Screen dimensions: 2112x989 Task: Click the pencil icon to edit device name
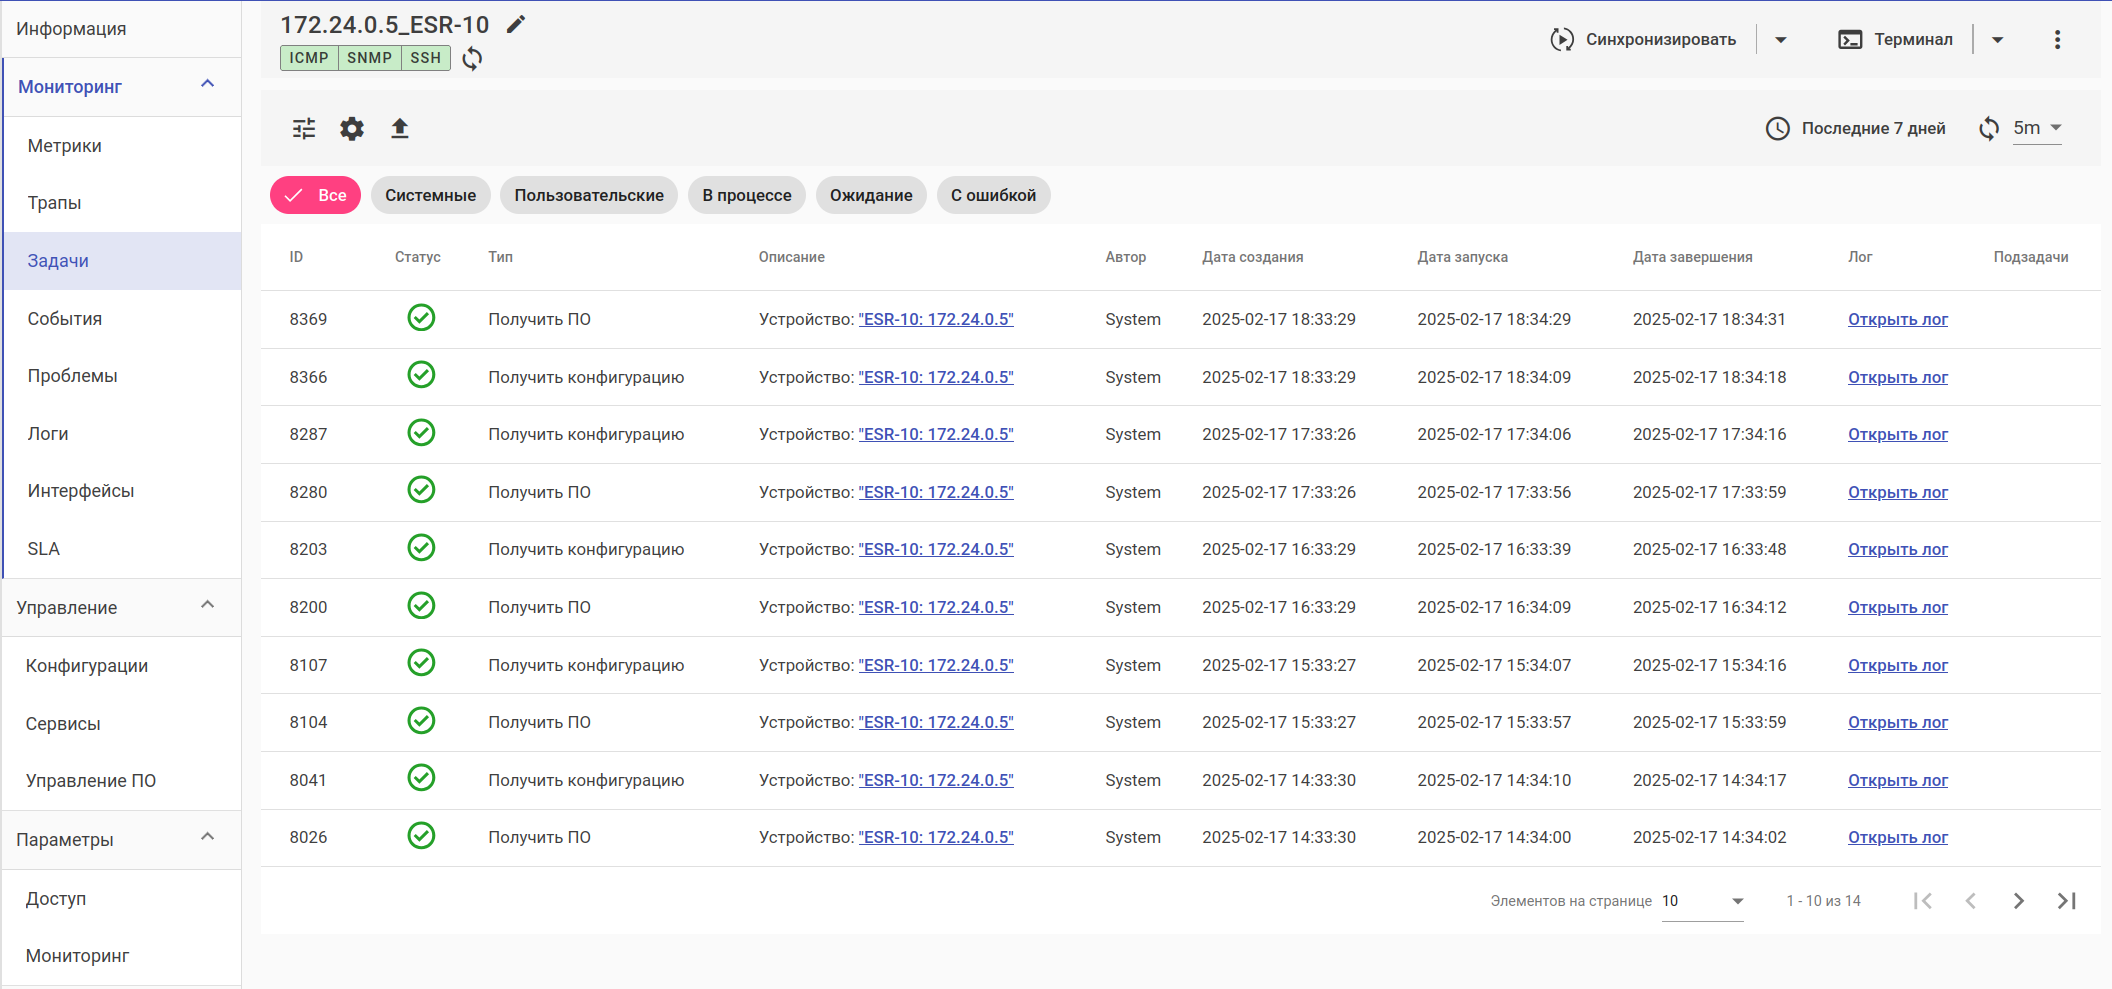[516, 25]
